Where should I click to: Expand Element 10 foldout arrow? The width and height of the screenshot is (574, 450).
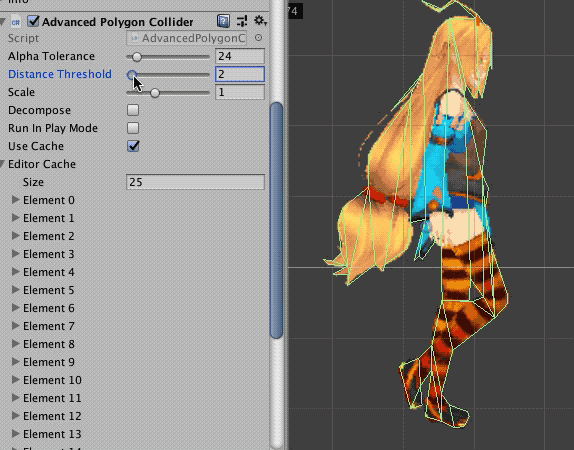tap(15, 379)
